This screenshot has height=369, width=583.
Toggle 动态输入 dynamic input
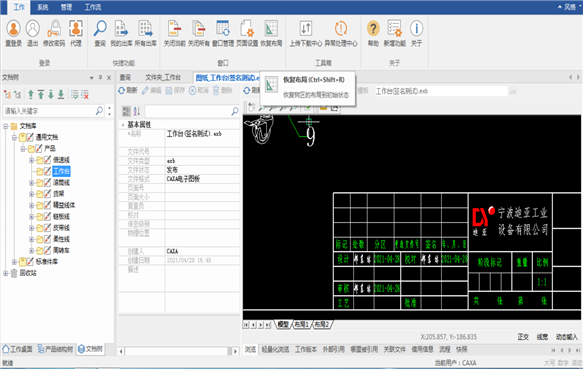coord(567,337)
